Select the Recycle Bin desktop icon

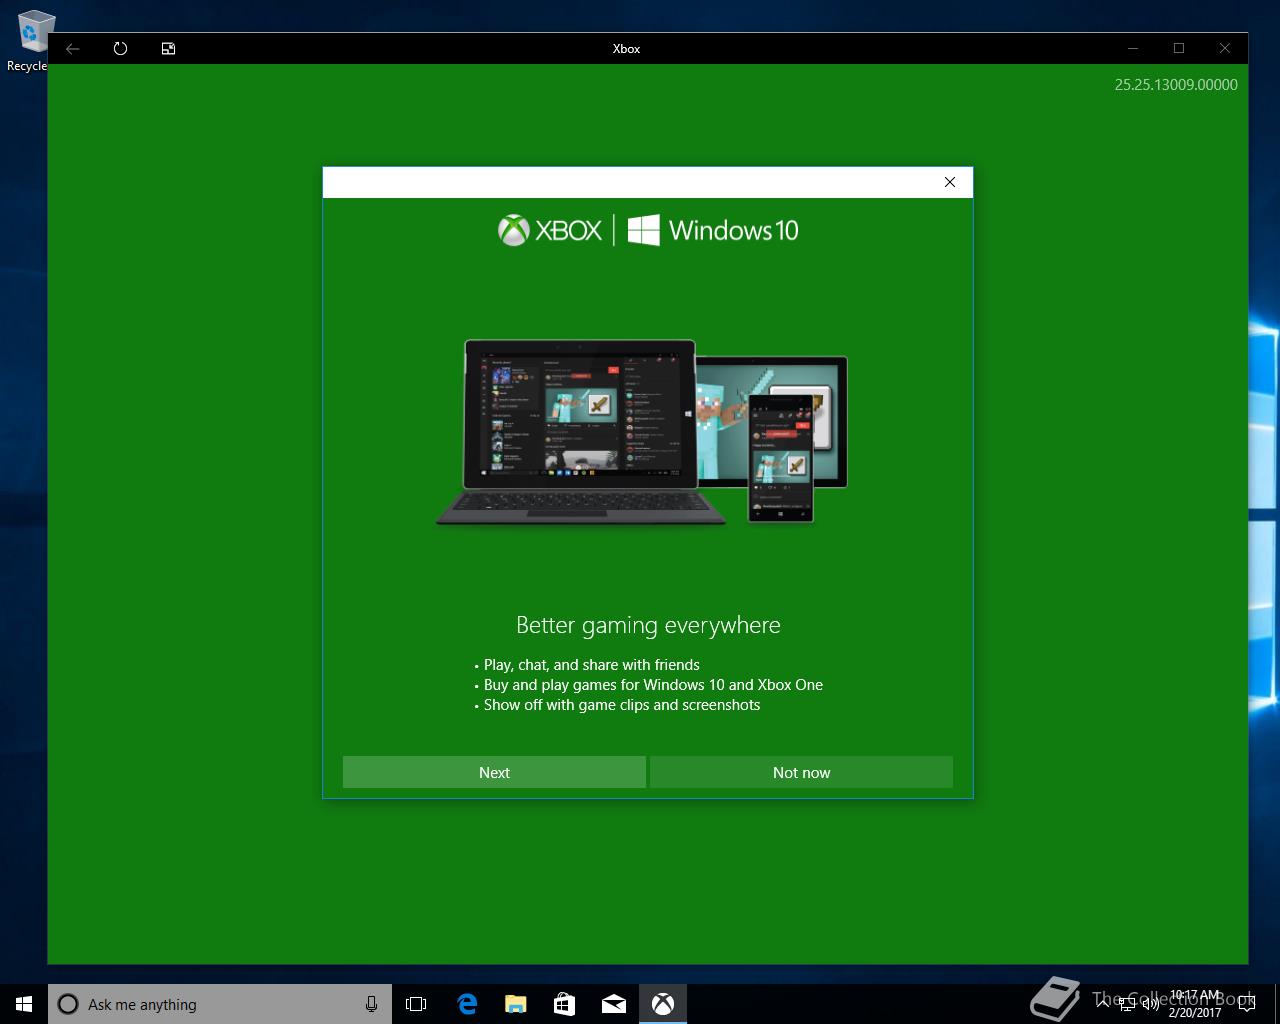(30, 41)
